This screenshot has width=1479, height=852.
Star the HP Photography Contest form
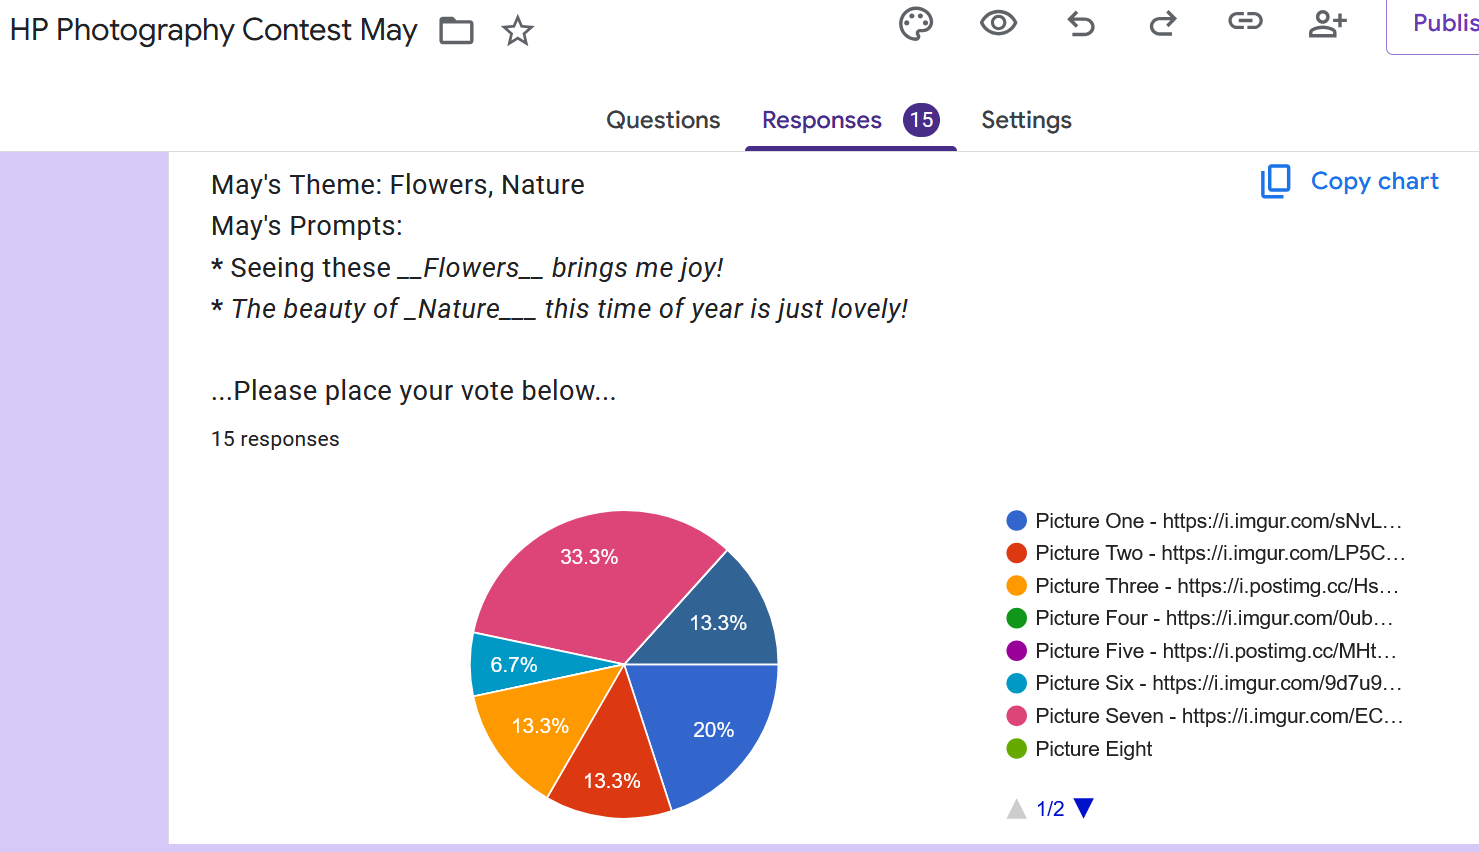517,31
